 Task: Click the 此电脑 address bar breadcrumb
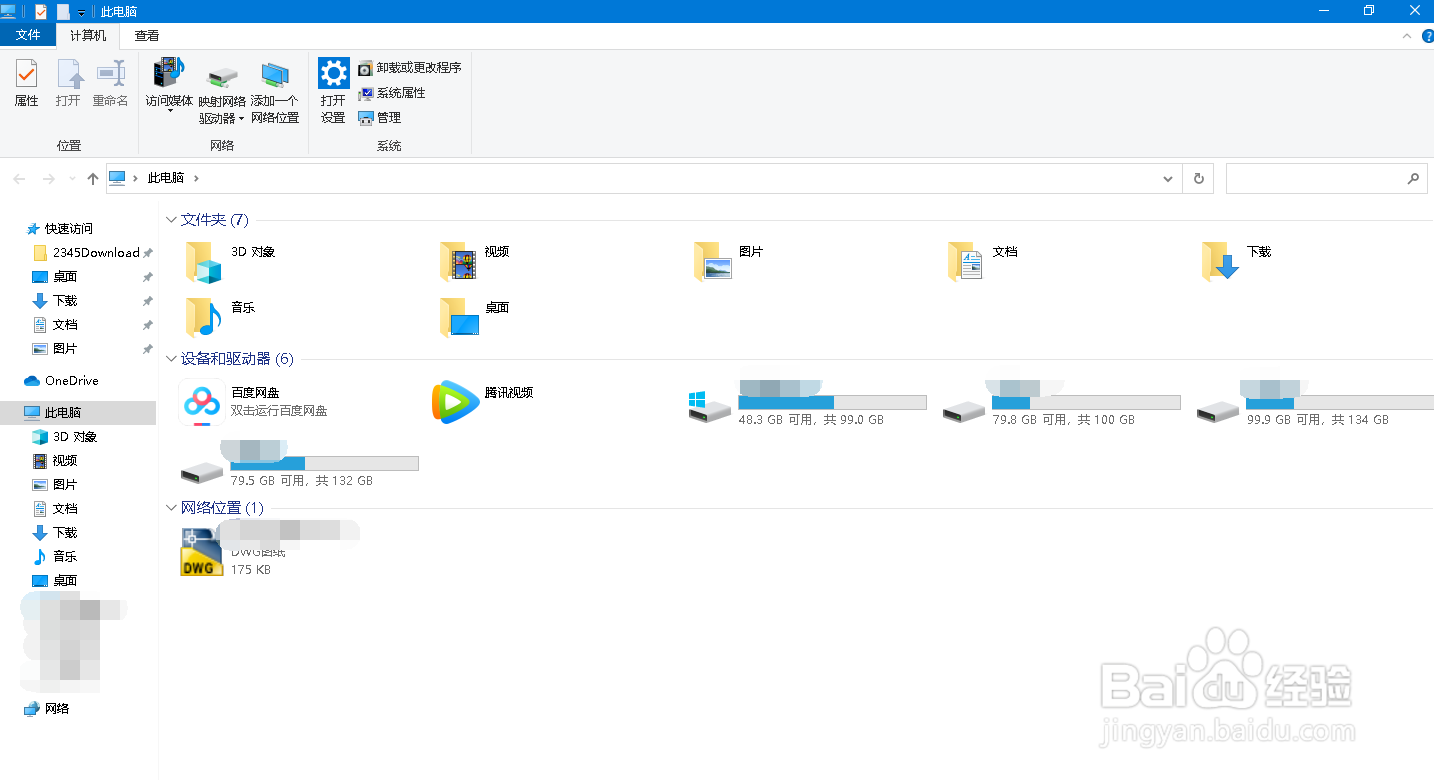pos(166,178)
